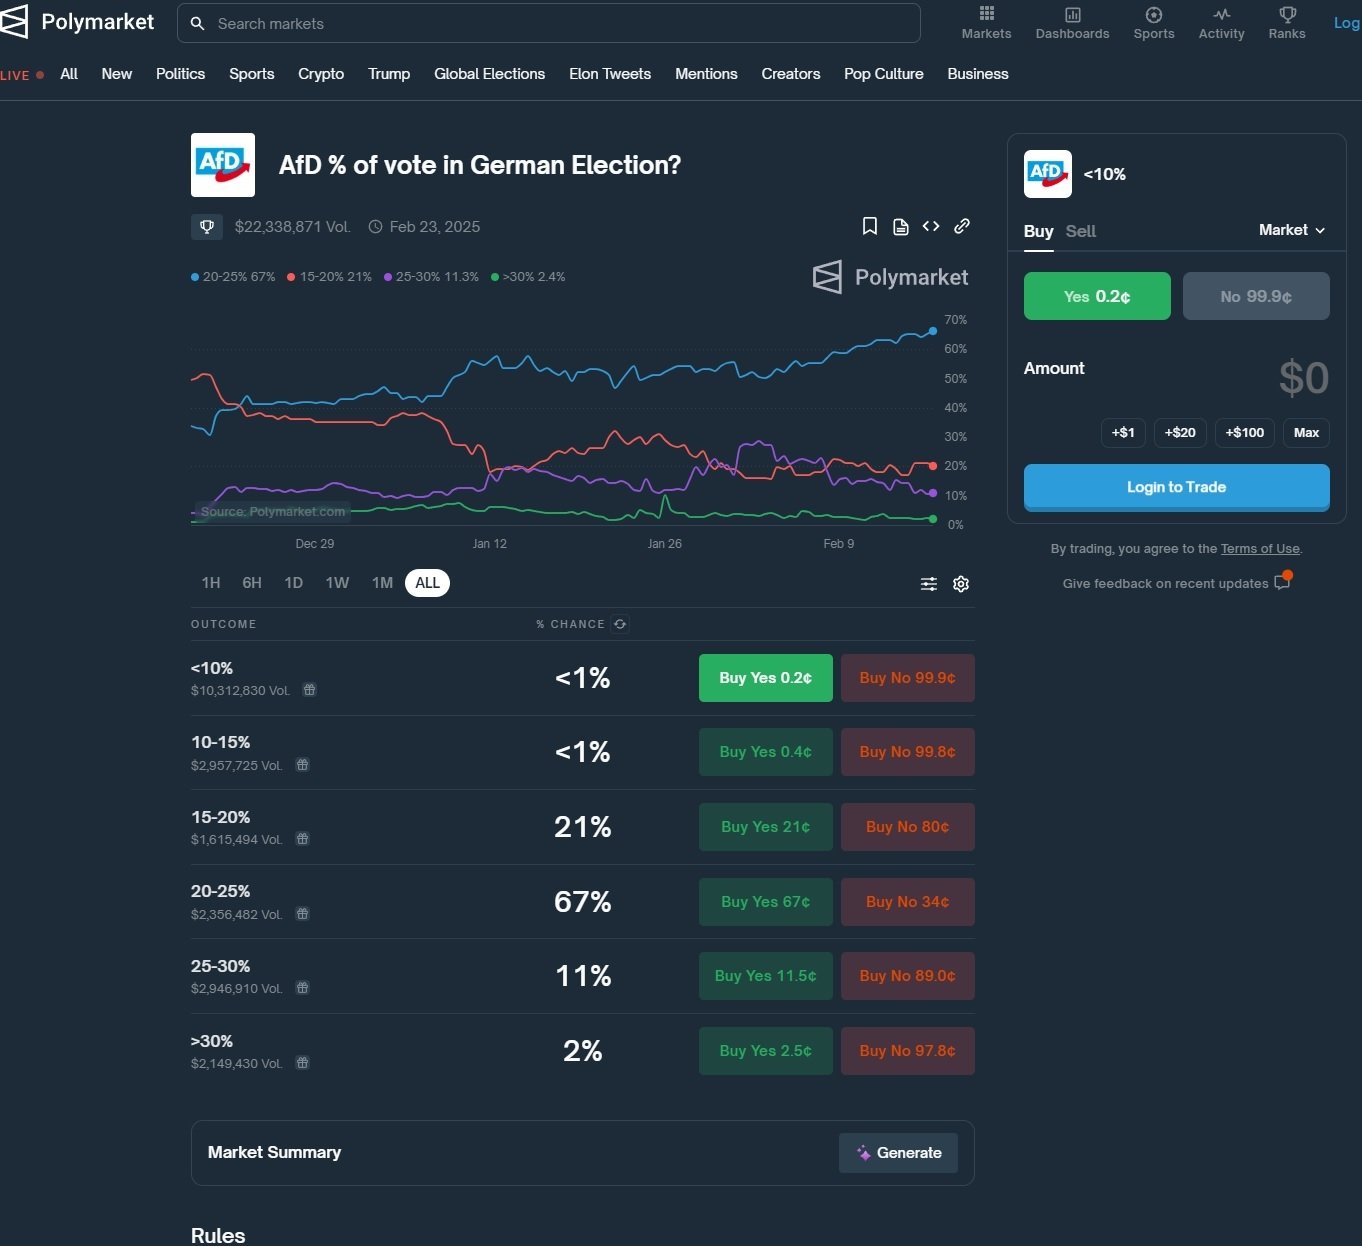This screenshot has width=1362, height=1246.
Task: Open the Dashboards icon
Action: pos(1072,14)
